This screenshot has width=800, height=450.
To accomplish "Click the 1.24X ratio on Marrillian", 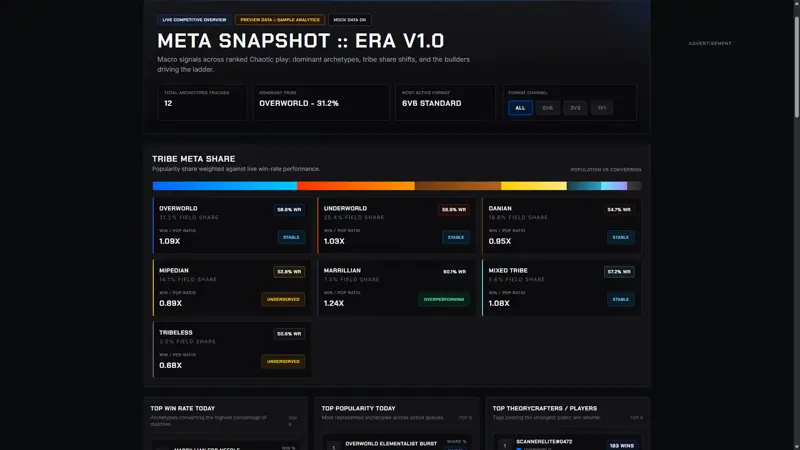I will click(334, 304).
